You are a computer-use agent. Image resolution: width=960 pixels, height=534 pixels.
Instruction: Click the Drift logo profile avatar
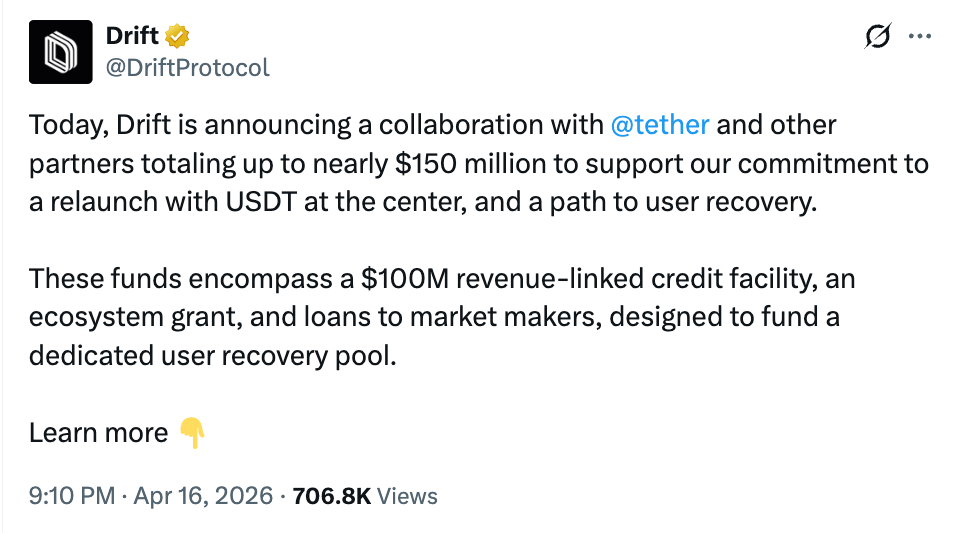point(60,51)
